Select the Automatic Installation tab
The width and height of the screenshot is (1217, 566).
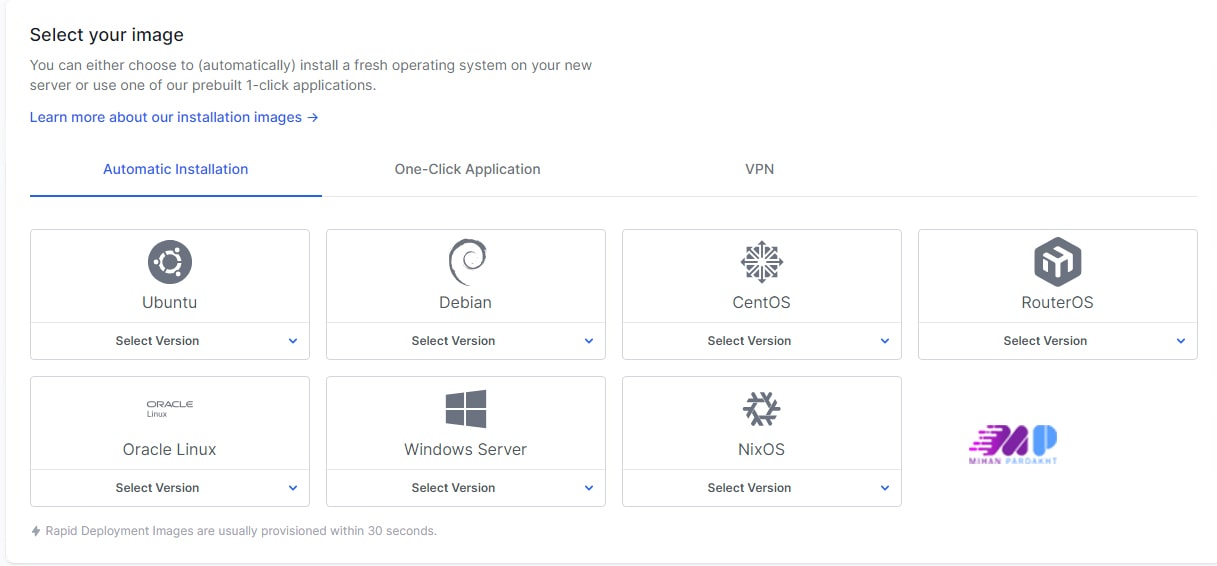176,169
